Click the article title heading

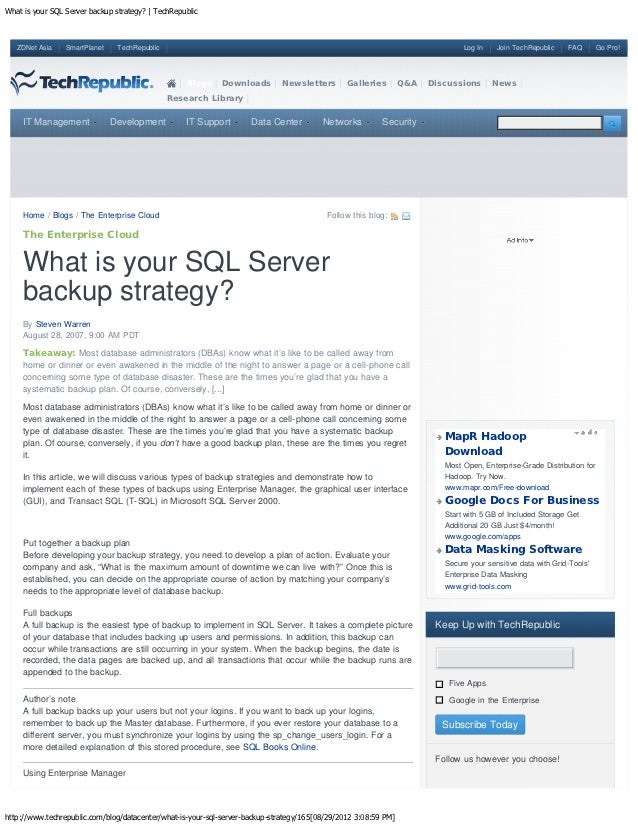176,276
